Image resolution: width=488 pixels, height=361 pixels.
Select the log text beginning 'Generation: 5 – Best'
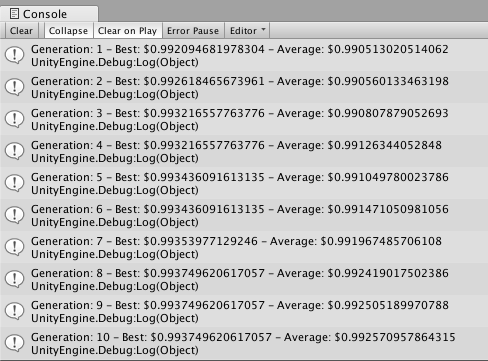[x=240, y=177]
